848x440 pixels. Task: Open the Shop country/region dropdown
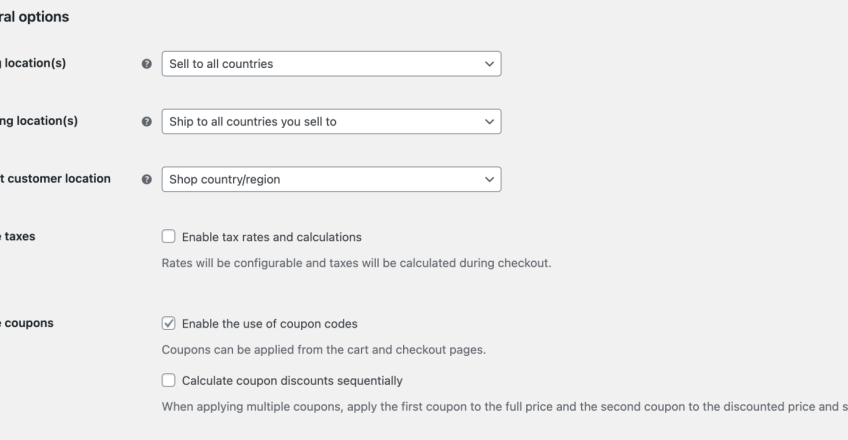pyautogui.click(x=331, y=180)
